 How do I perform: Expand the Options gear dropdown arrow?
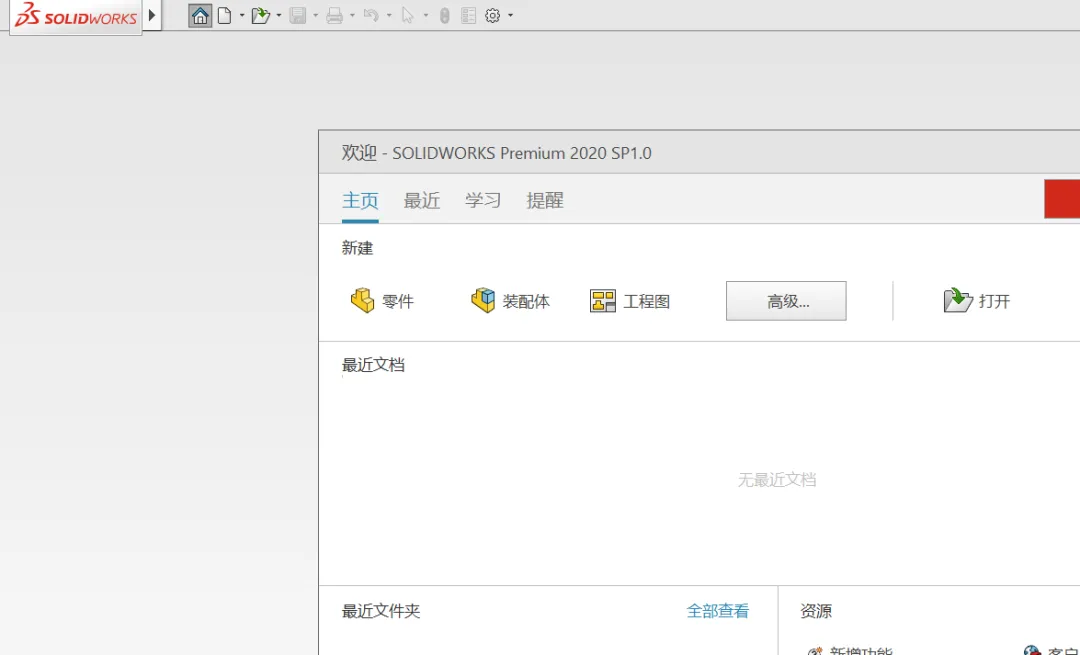(x=510, y=15)
